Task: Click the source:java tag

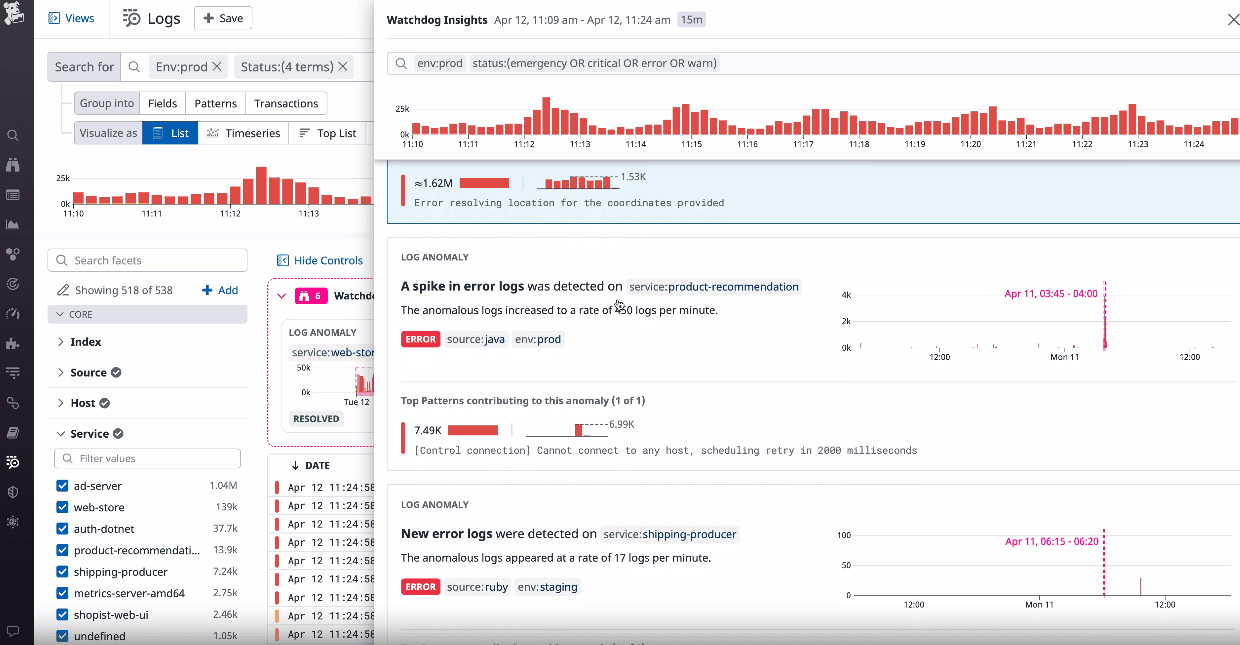Action: point(477,339)
